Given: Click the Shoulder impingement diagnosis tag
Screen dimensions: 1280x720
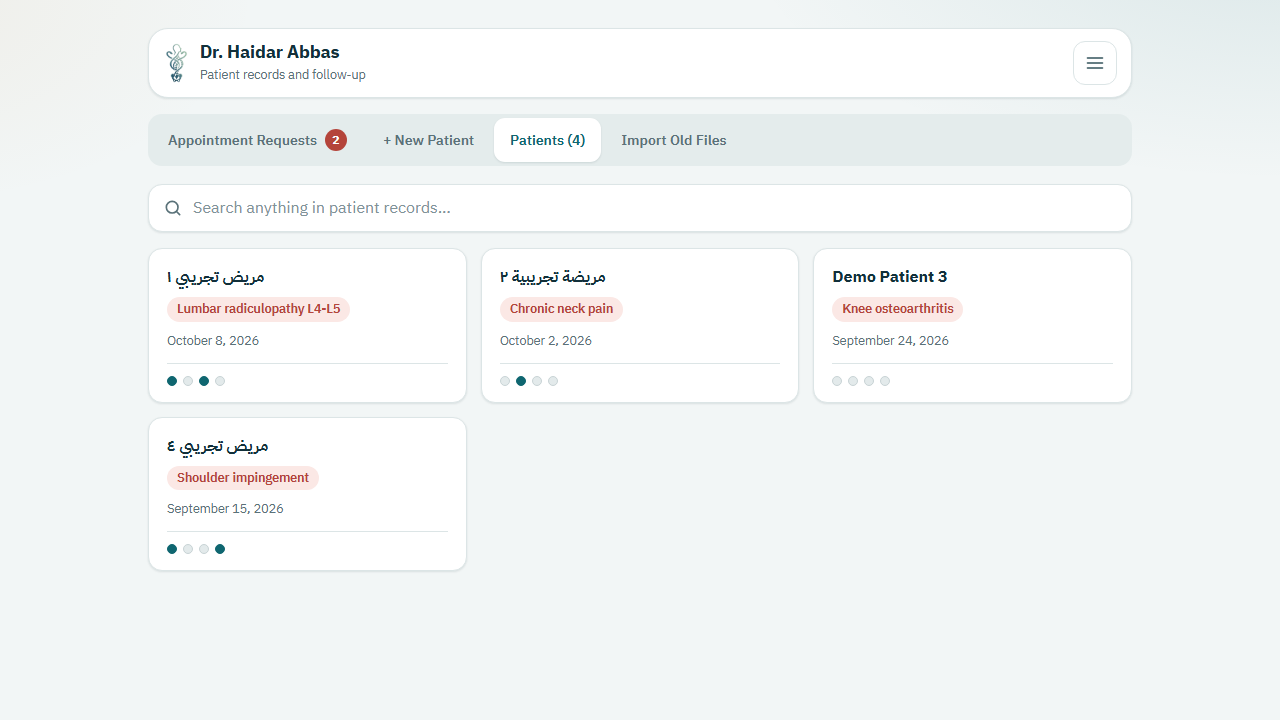Looking at the screenshot, I should click(243, 478).
